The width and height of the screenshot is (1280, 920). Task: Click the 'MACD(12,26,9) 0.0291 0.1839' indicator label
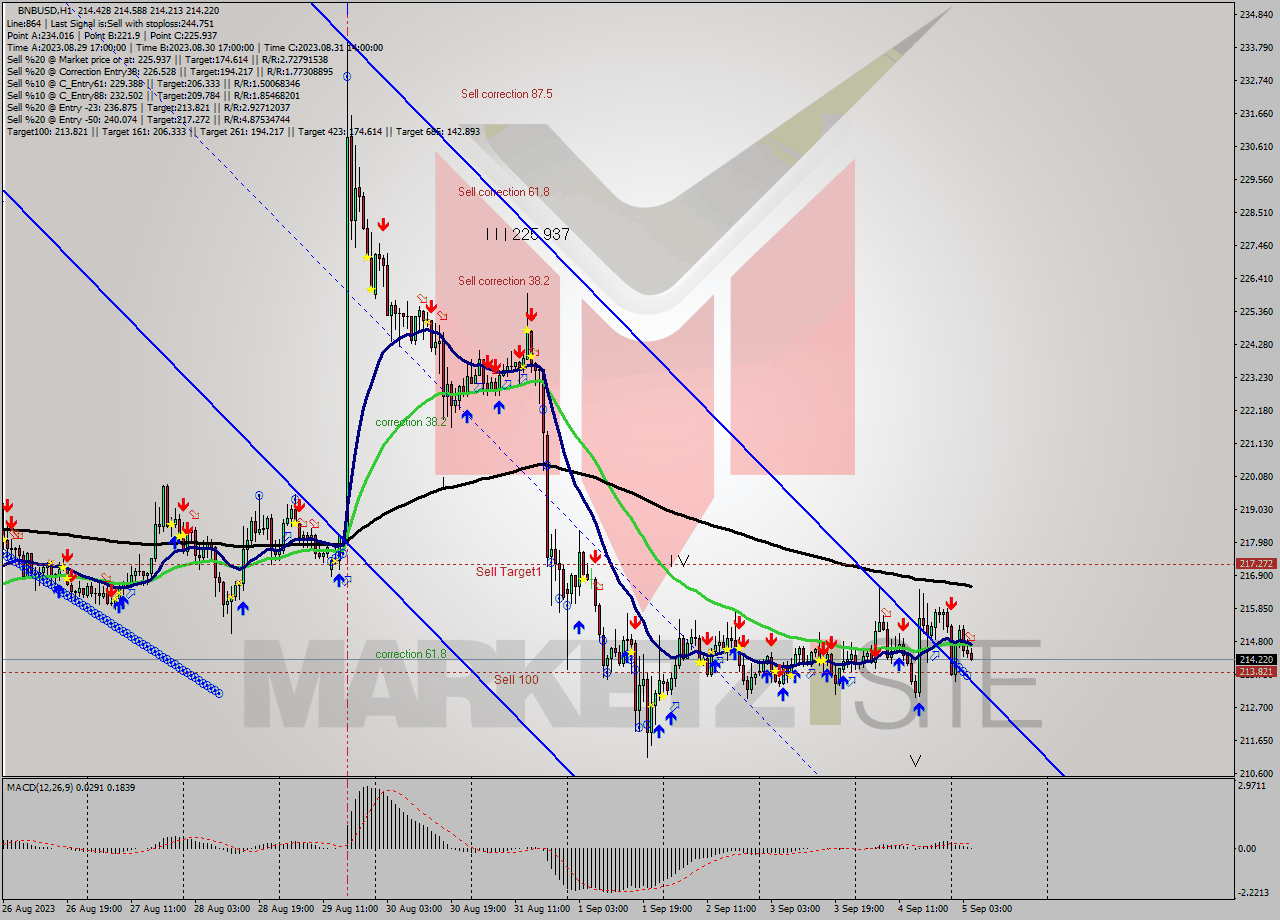pyautogui.click(x=69, y=788)
